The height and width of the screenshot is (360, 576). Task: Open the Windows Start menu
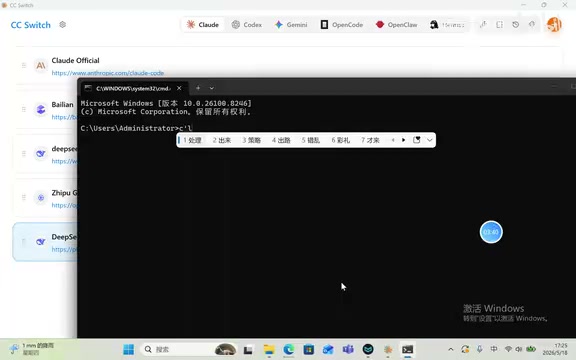coord(129,349)
